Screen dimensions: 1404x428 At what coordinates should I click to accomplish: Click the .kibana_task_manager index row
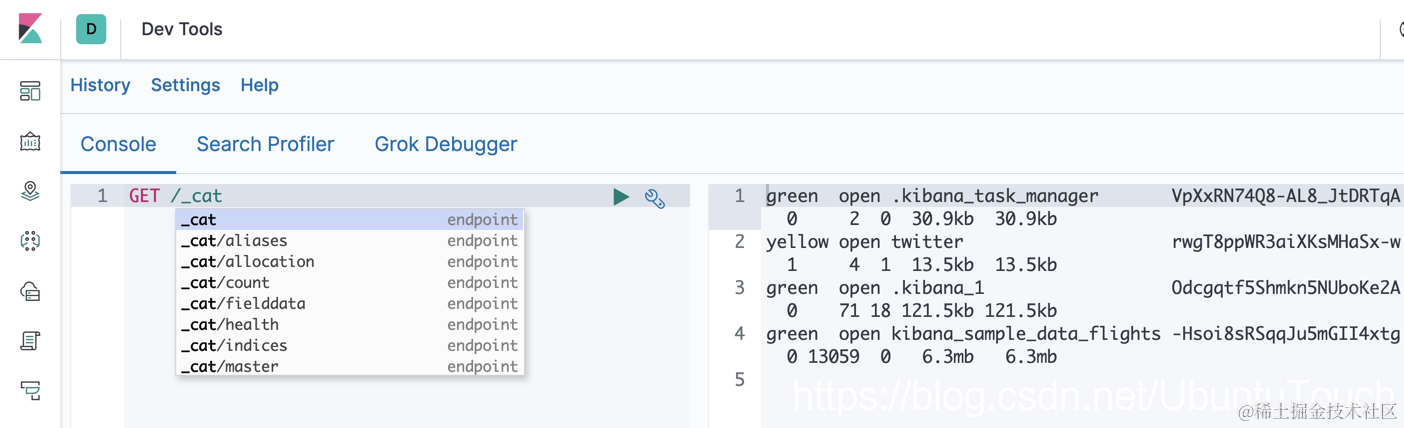pyautogui.click(x=1083, y=196)
